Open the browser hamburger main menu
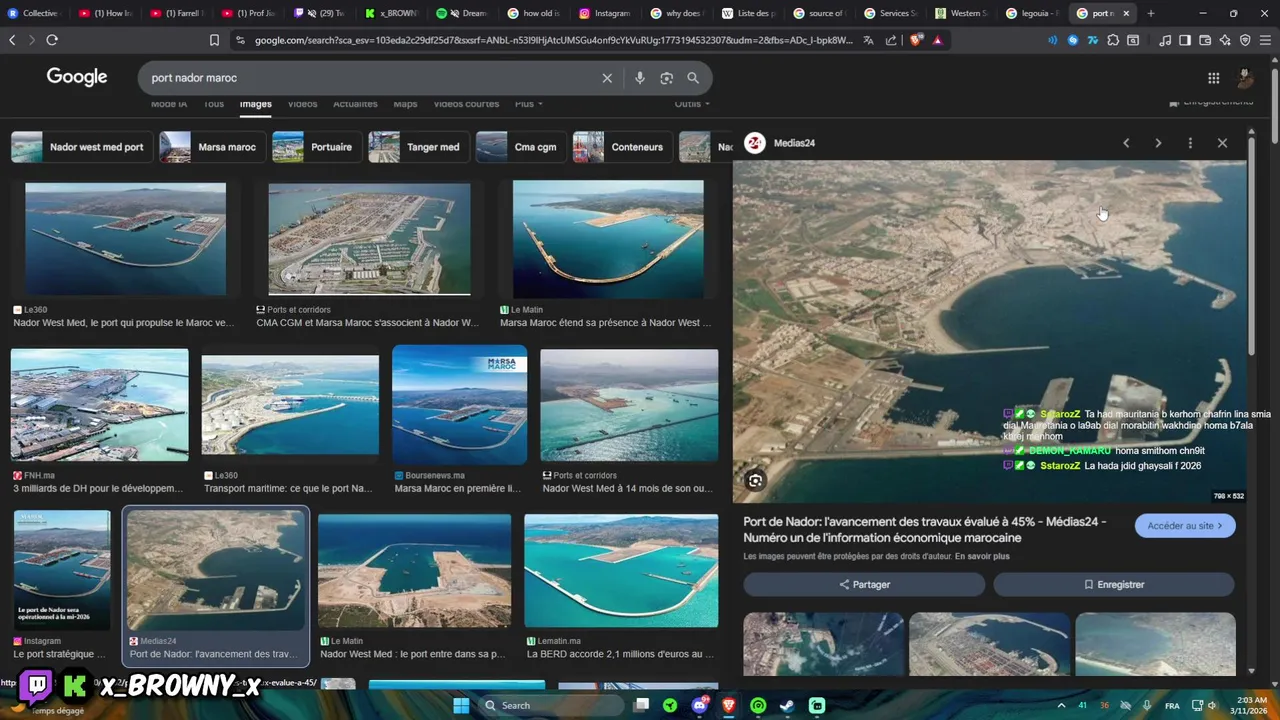This screenshot has width=1280, height=720. coord(1266,40)
